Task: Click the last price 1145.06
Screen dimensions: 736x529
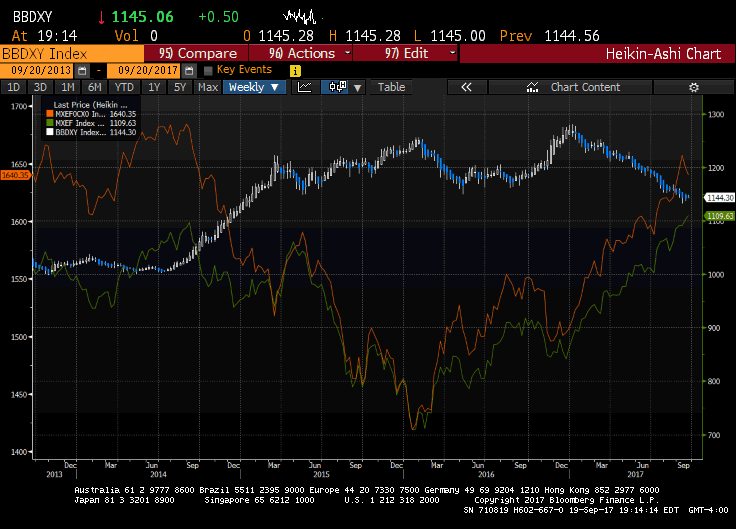Action: (143, 17)
